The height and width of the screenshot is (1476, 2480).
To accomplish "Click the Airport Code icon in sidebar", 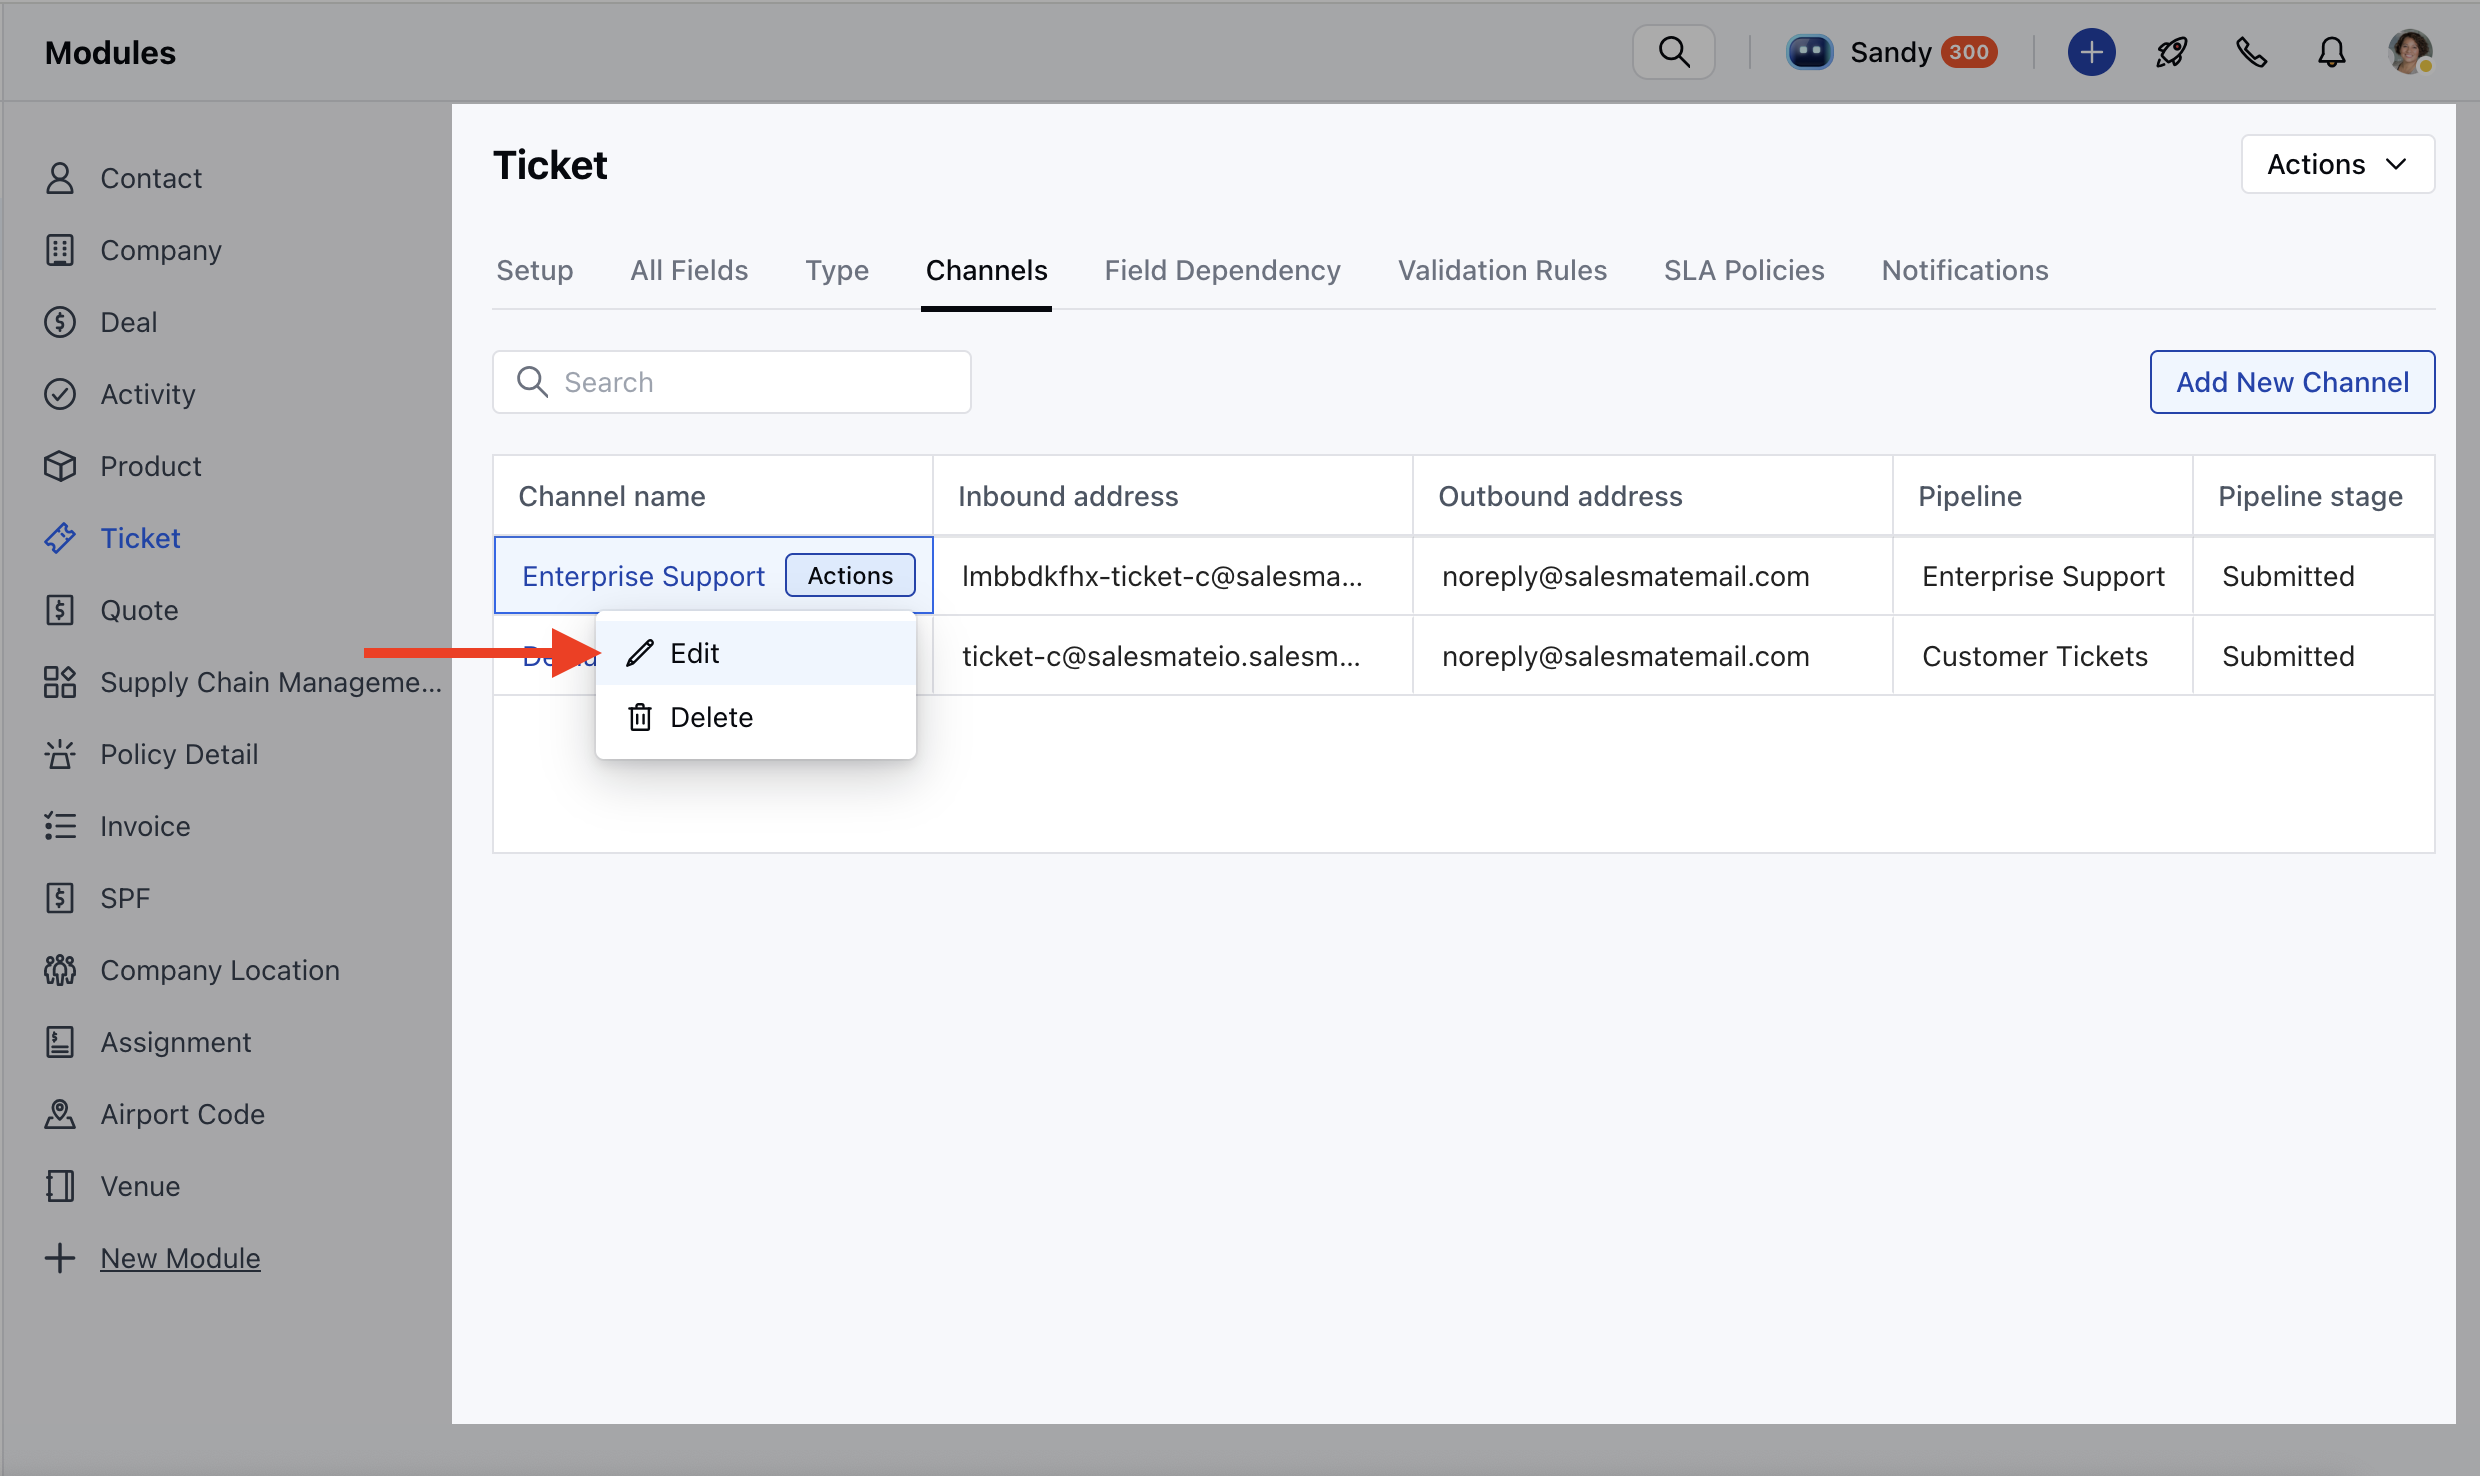I will pyautogui.click(x=60, y=1114).
